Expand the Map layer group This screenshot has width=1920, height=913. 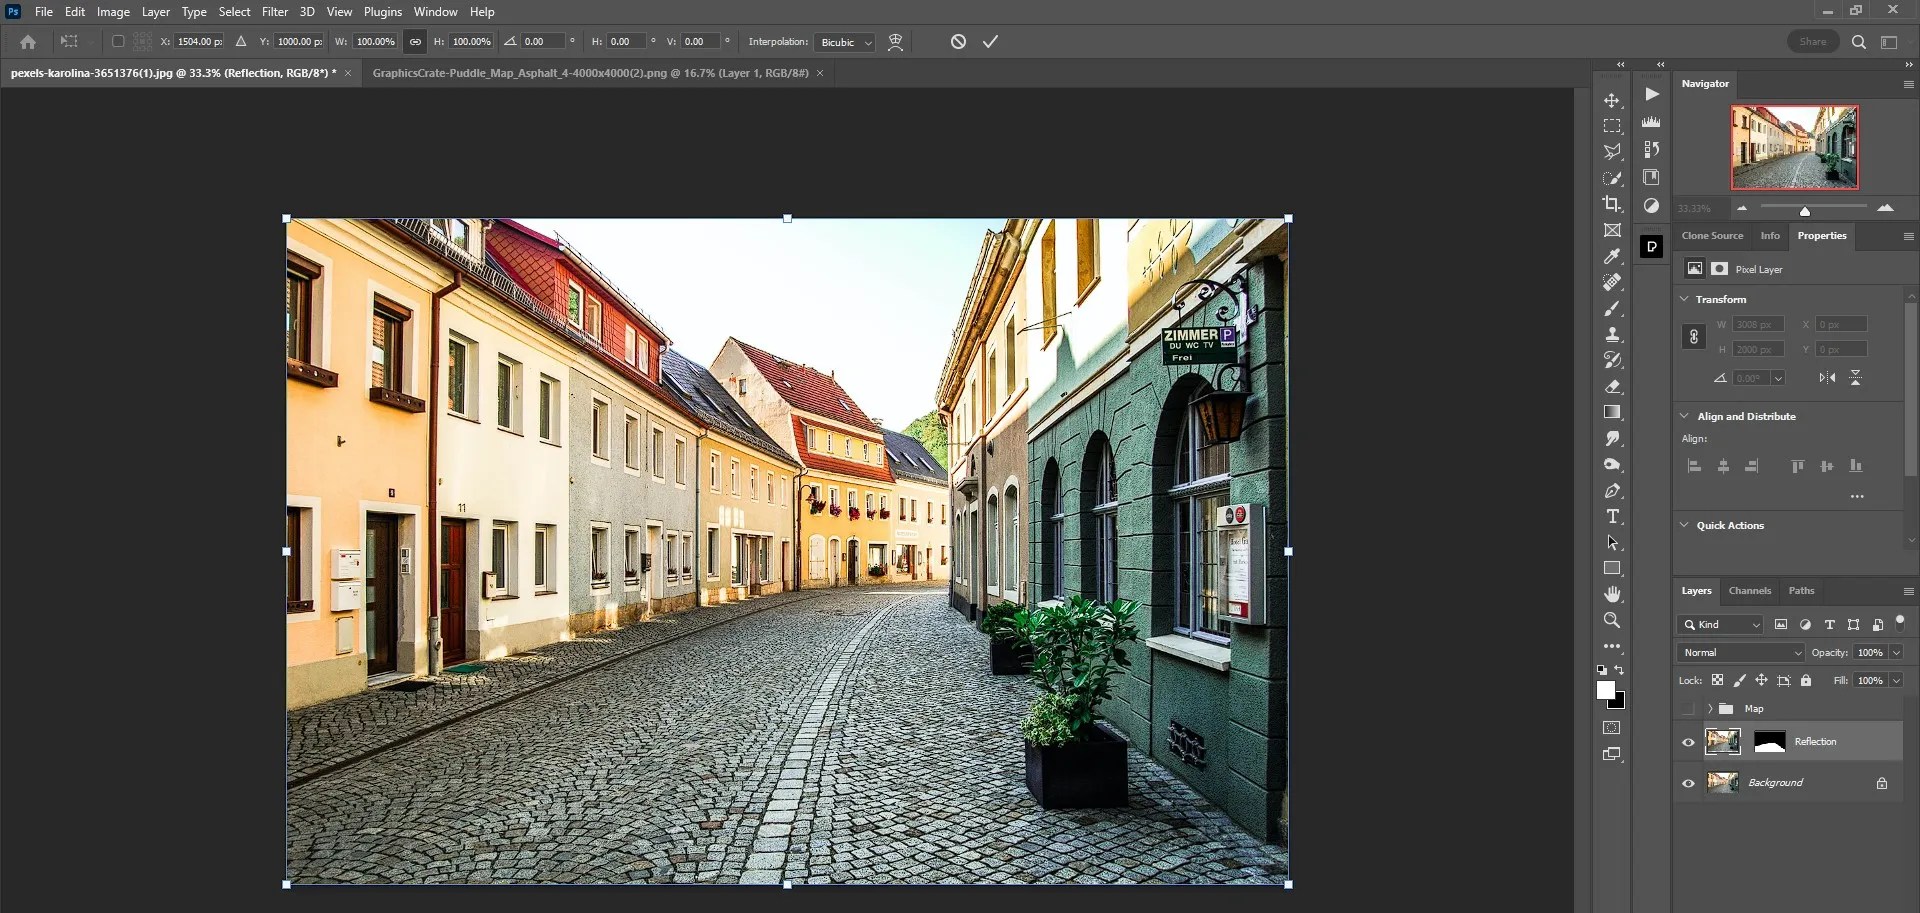(x=1712, y=708)
